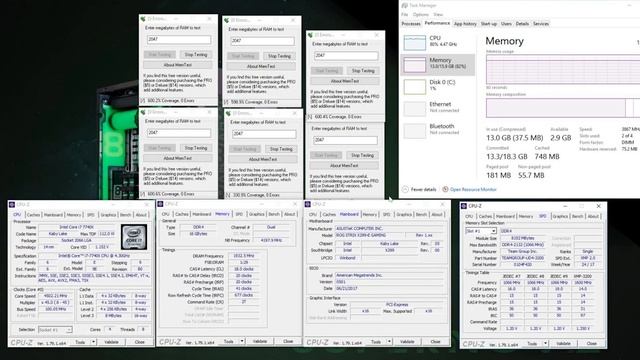Screen dimensions: 640x360
Task: Click title icon of CPU-Z window showing Mainboard tab
Action: (x=309, y=204)
